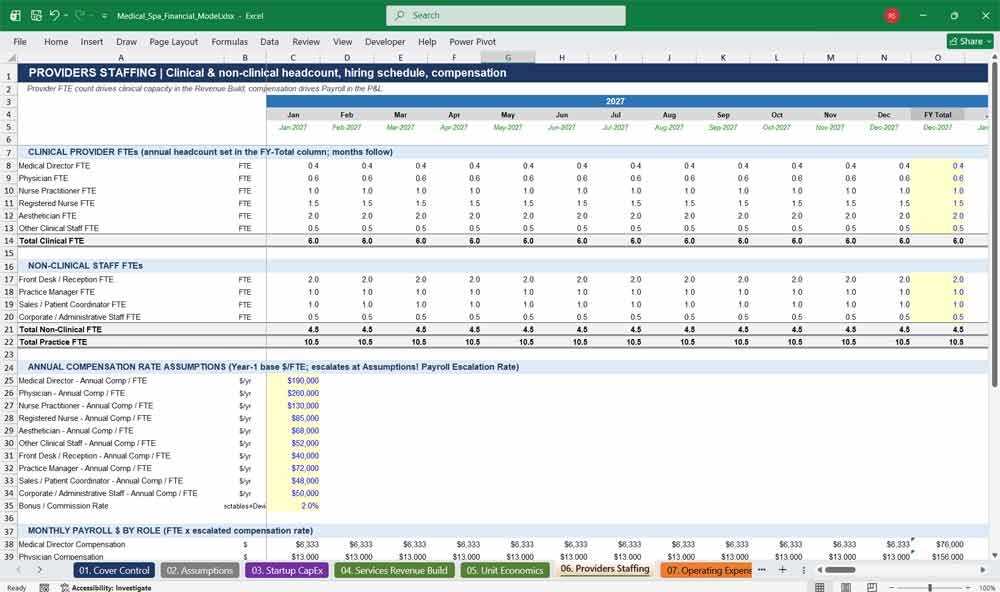Open the Power Pivot tab
Viewport: 1000px width, 592px height.
point(473,41)
